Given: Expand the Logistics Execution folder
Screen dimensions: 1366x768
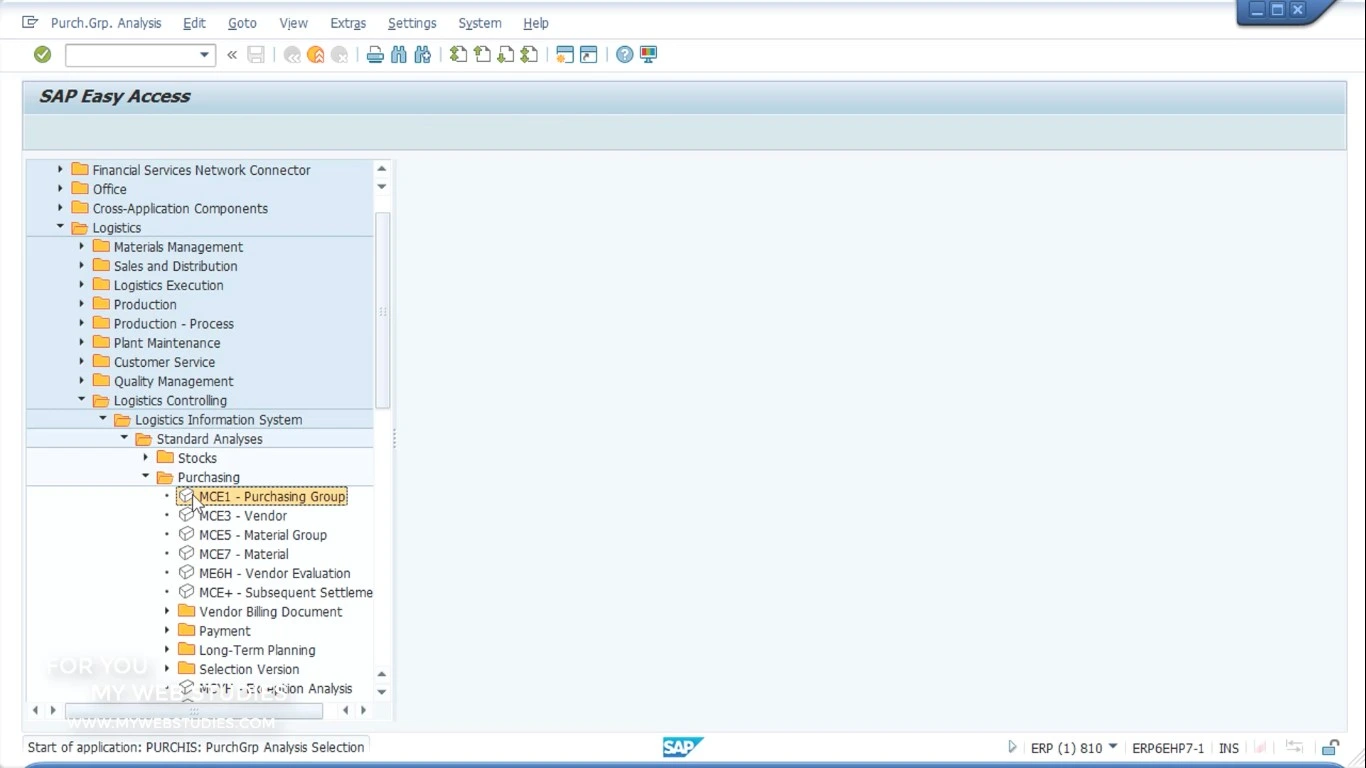Looking at the screenshot, I should (x=81, y=285).
